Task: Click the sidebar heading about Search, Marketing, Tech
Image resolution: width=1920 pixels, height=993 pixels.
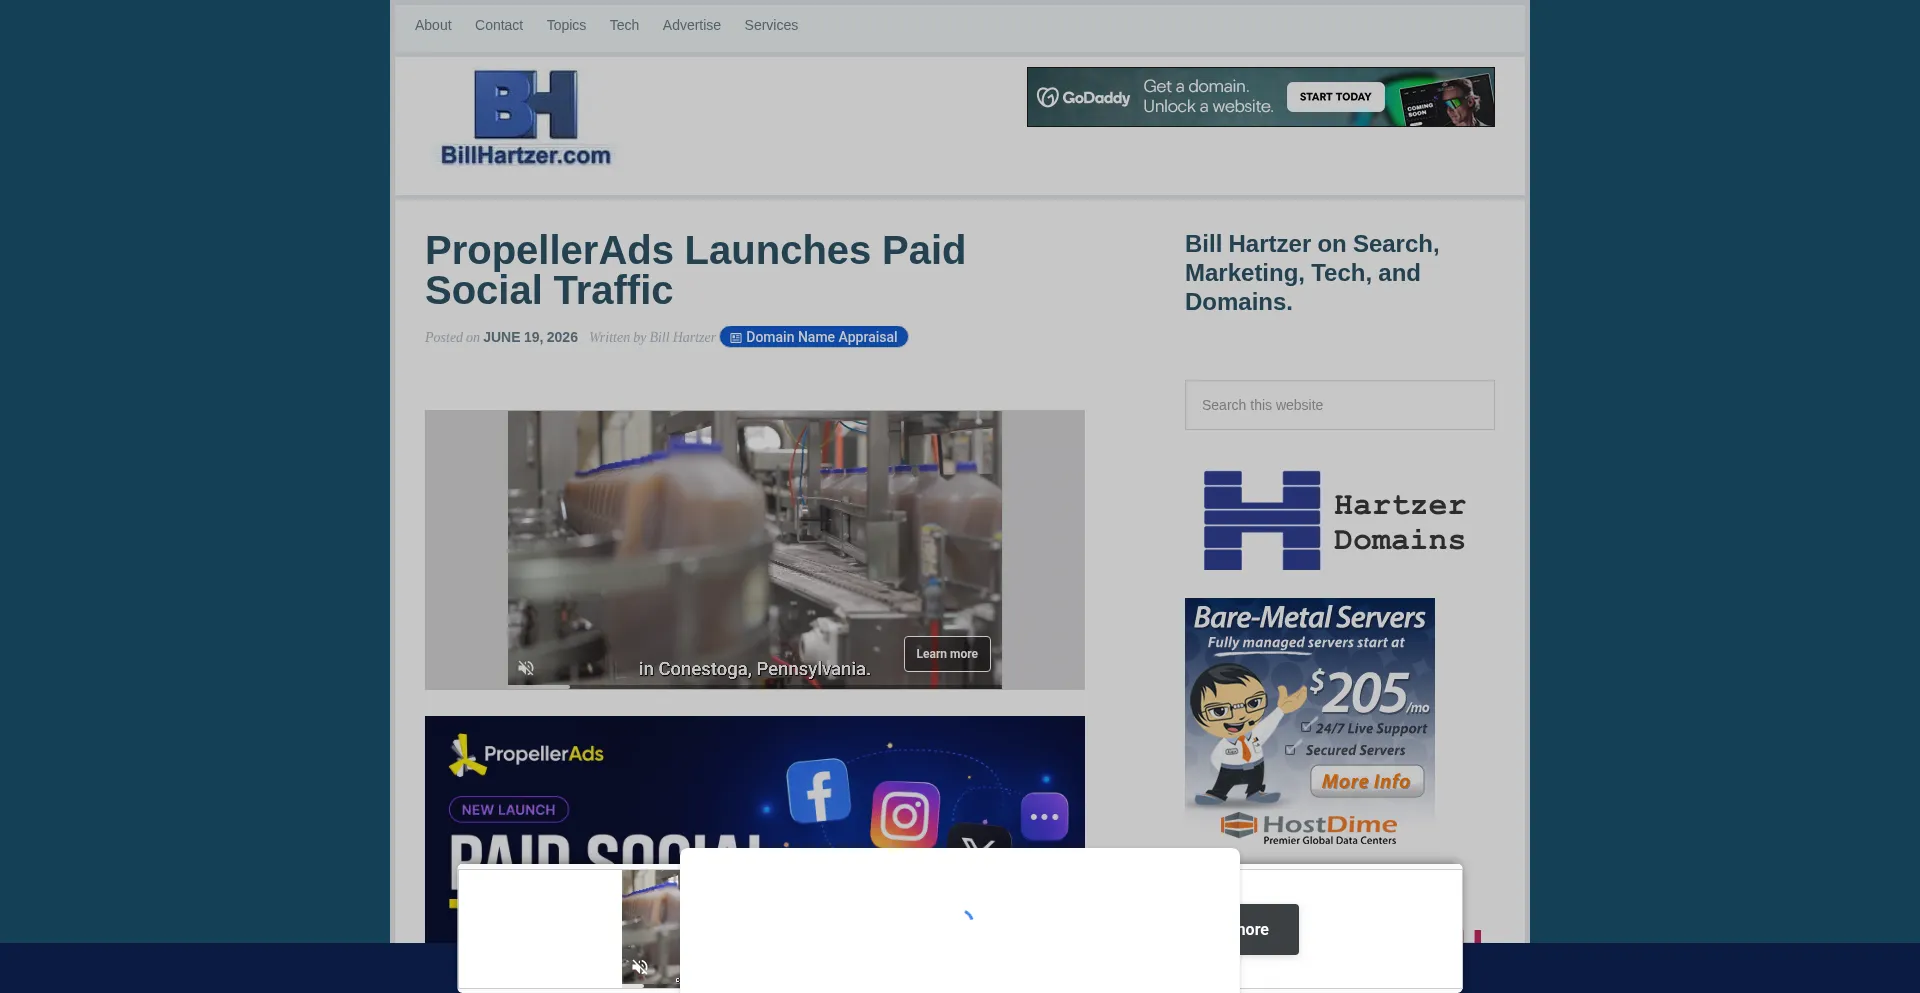Action: [1312, 273]
